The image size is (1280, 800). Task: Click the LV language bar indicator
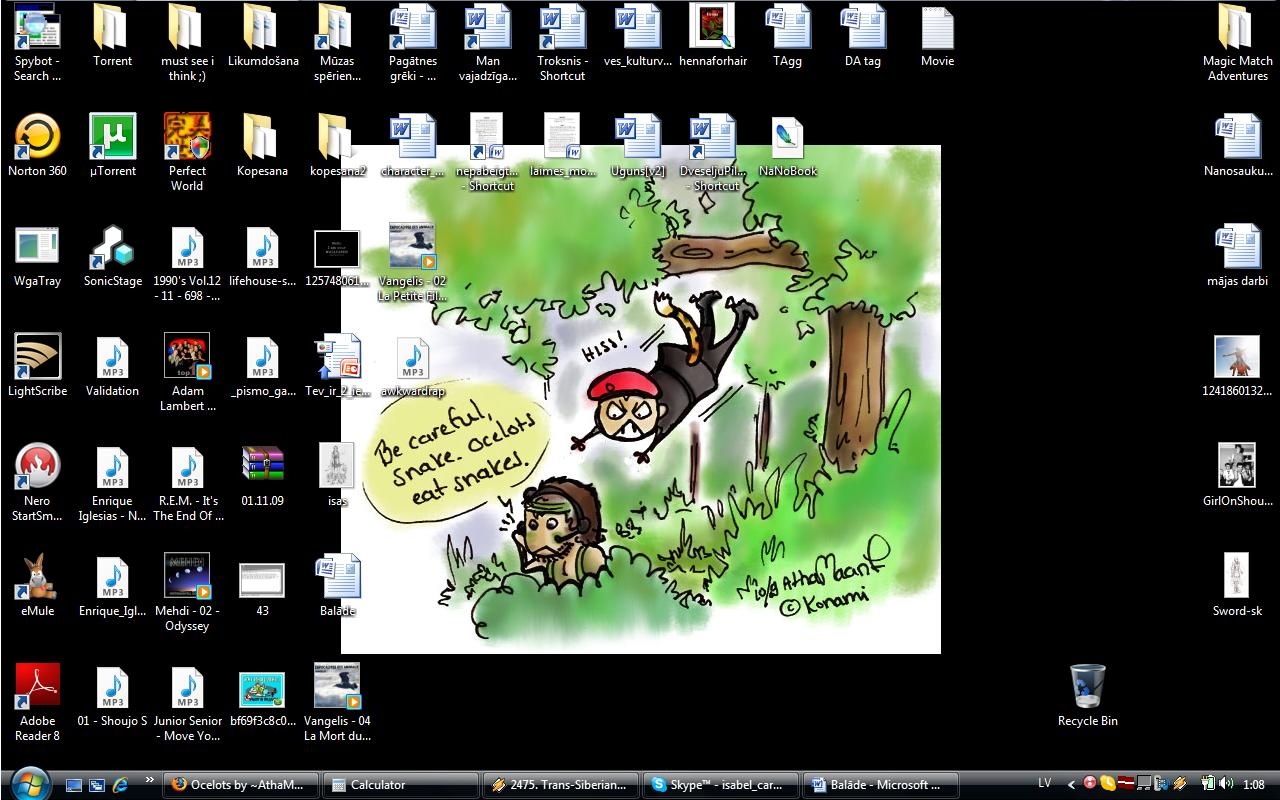[x=1044, y=784]
